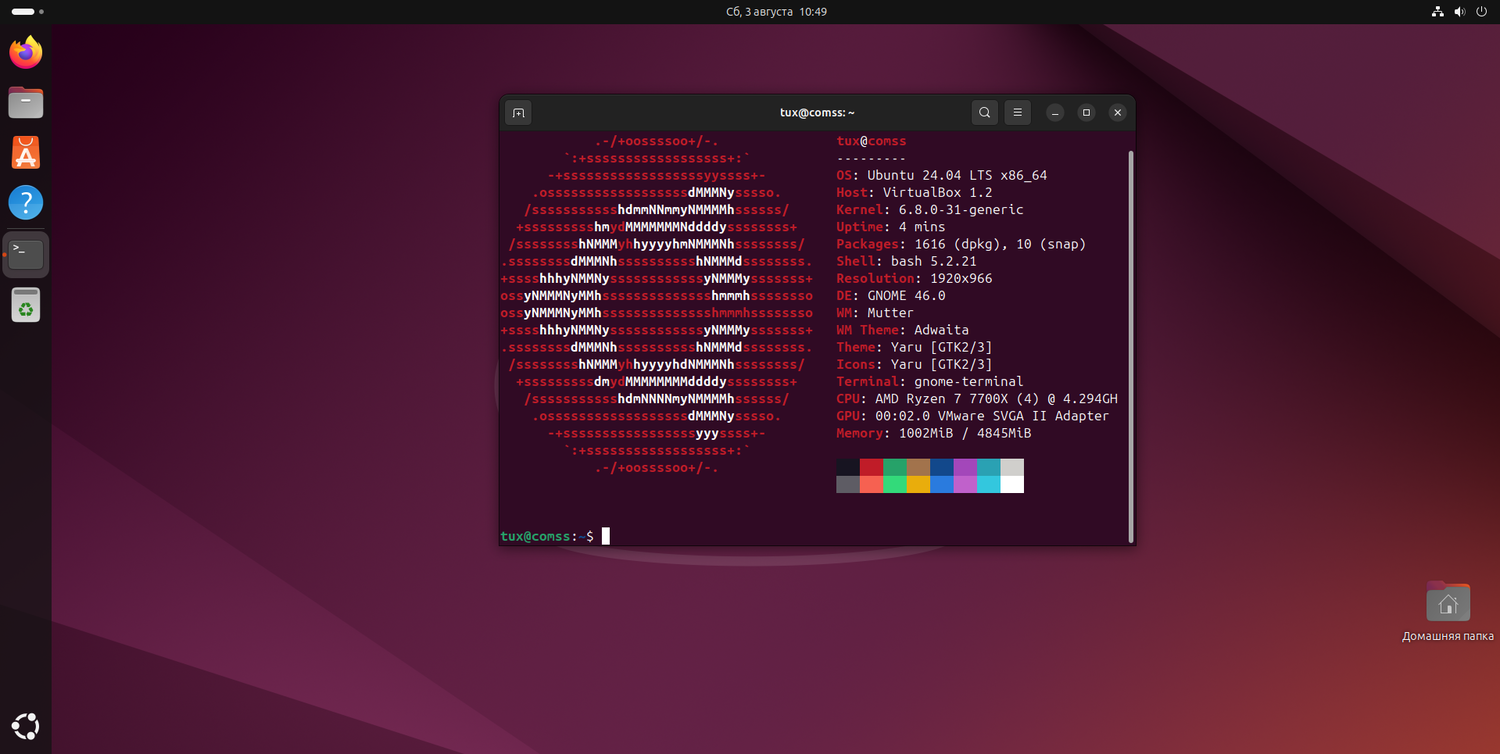Click the volume icon in the top bar

coord(1459,12)
